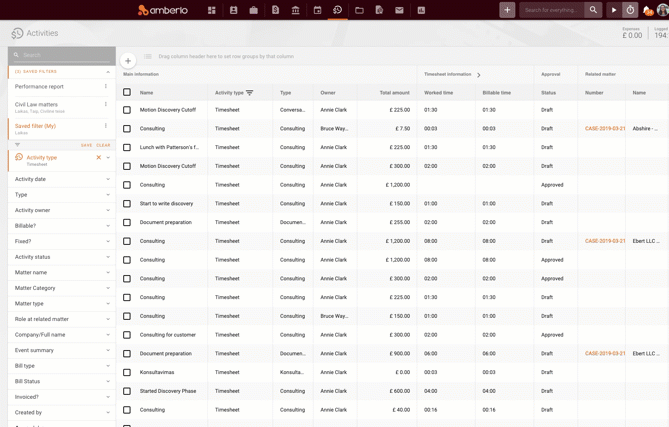Sort by the Total amount column header
Image resolution: width=669 pixels, height=427 pixels.
(395, 93)
